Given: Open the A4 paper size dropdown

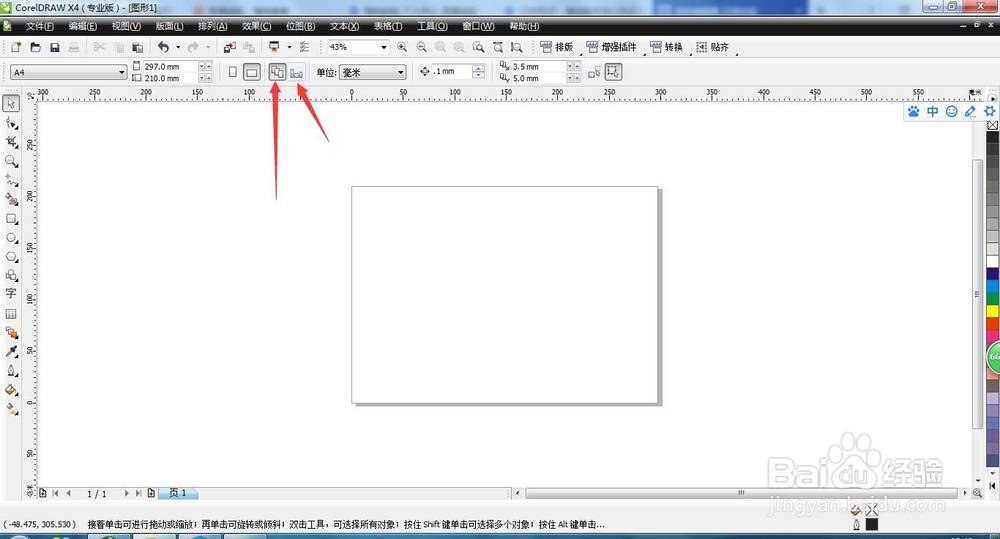Looking at the screenshot, I should pyautogui.click(x=121, y=73).
